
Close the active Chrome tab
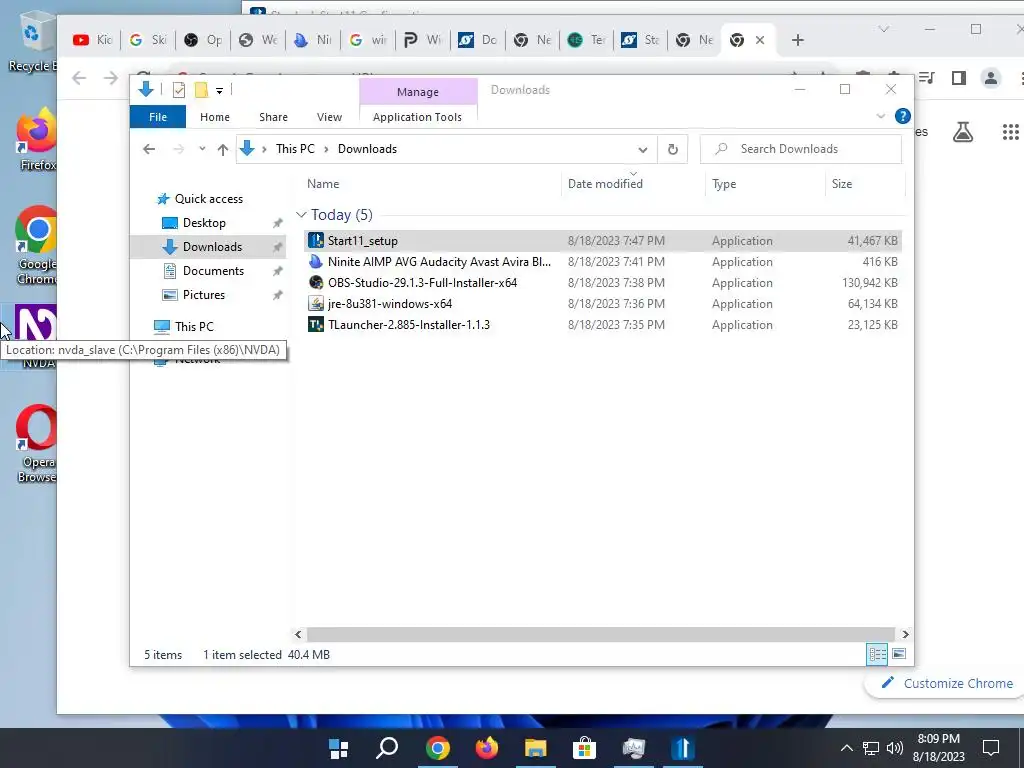tap(760, 40)
